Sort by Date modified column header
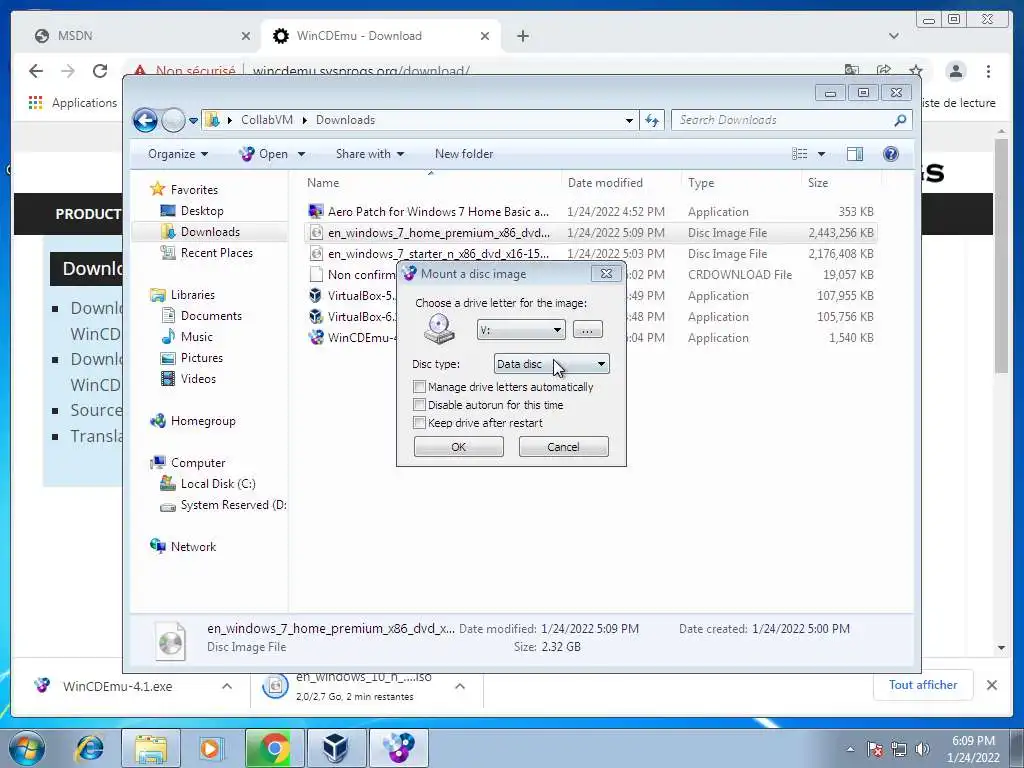 [x=620, y=183]
